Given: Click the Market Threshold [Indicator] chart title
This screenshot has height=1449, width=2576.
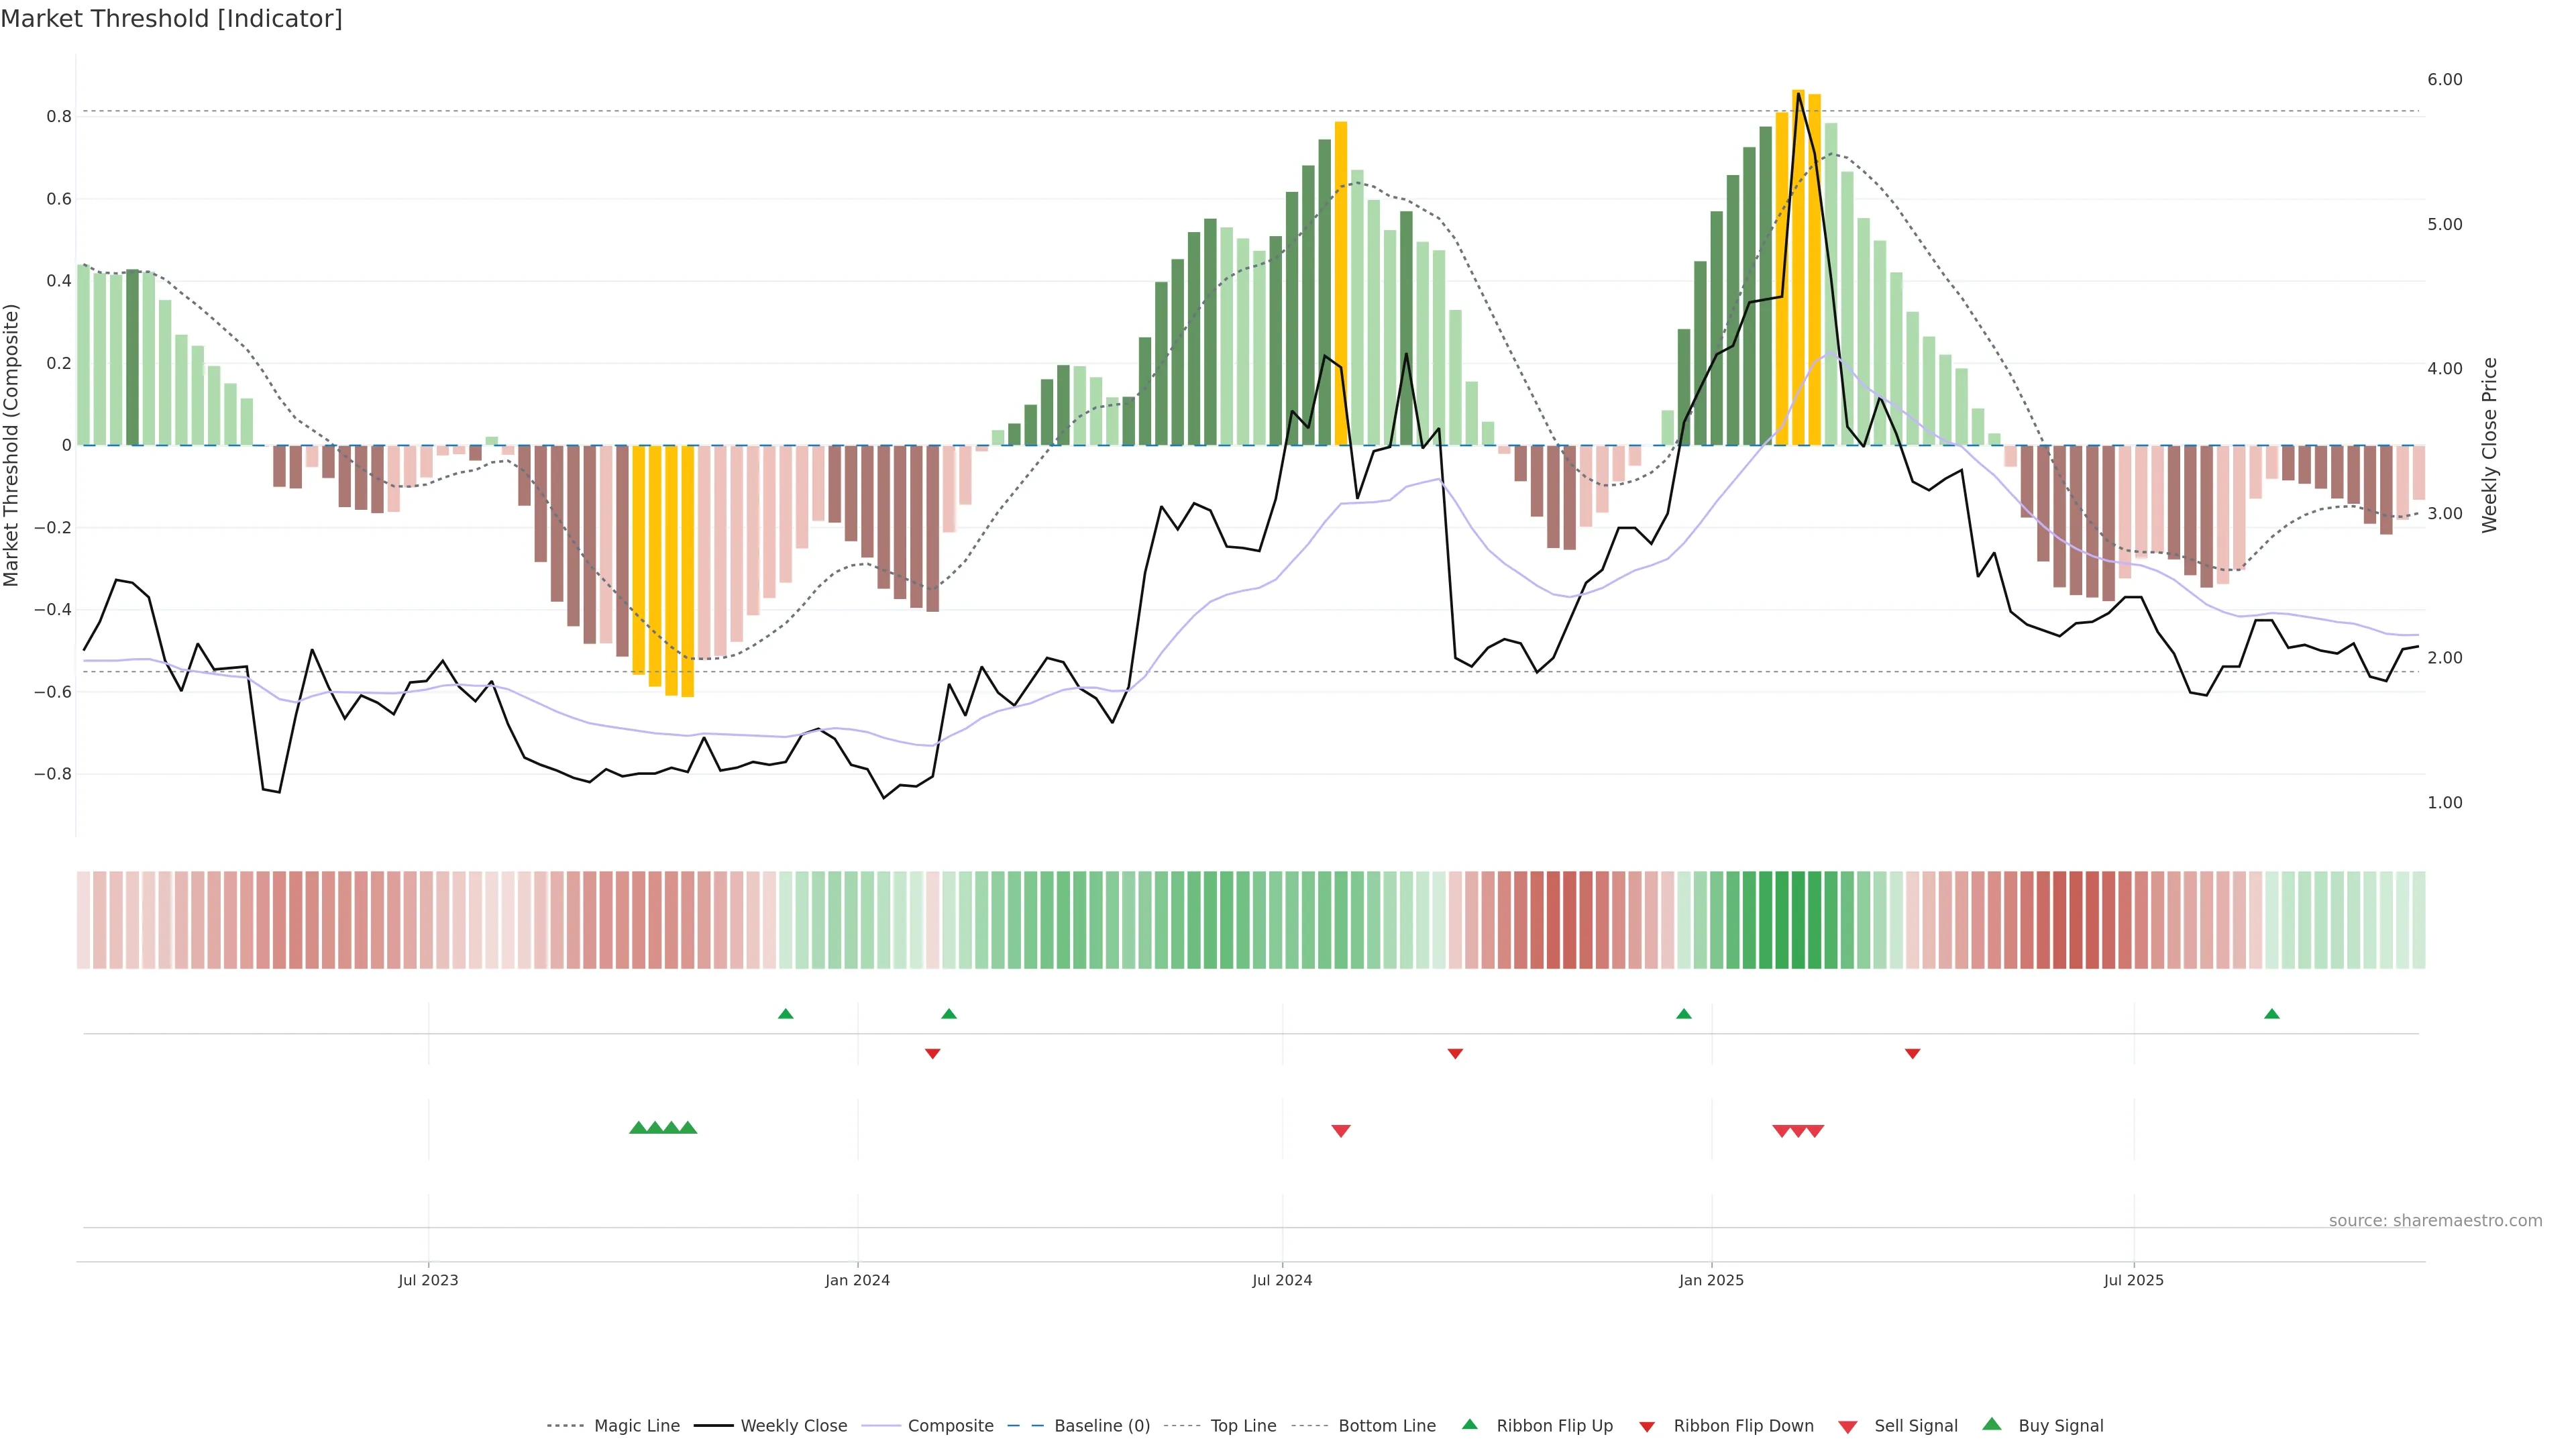Looking at the screenshot, I should coord(171,19).
